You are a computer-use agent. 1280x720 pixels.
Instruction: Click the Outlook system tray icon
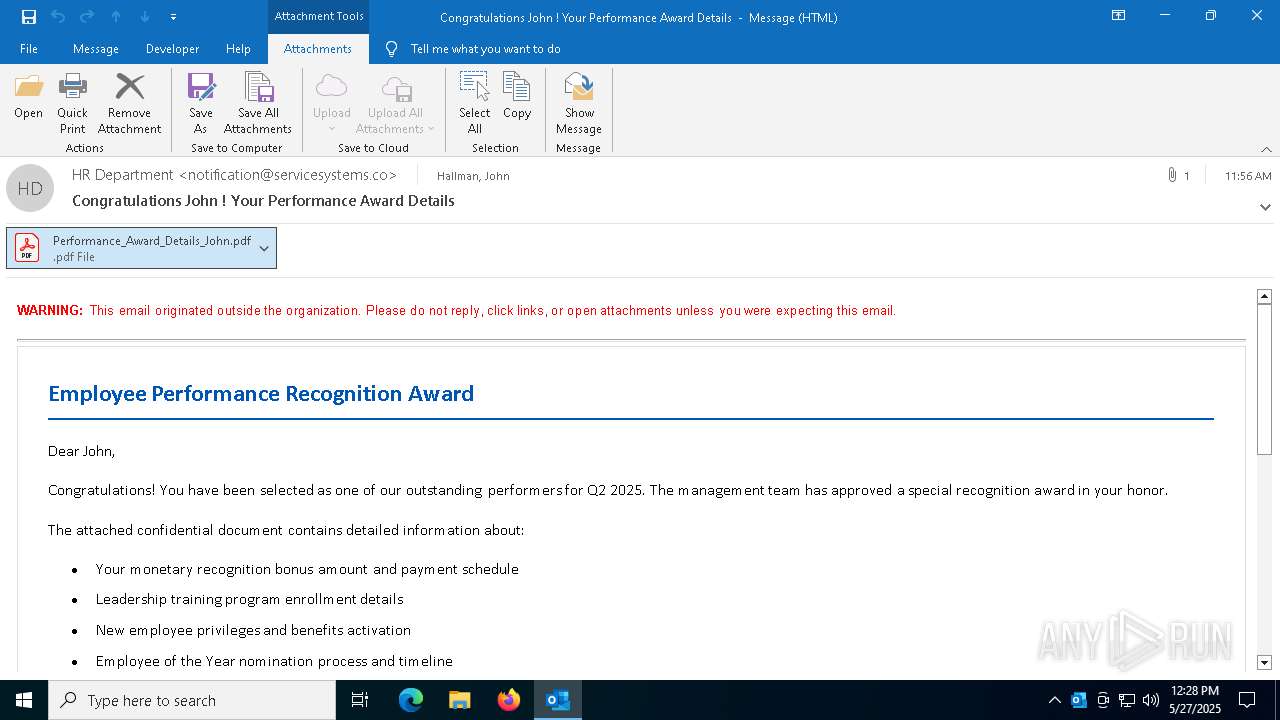1079,700
